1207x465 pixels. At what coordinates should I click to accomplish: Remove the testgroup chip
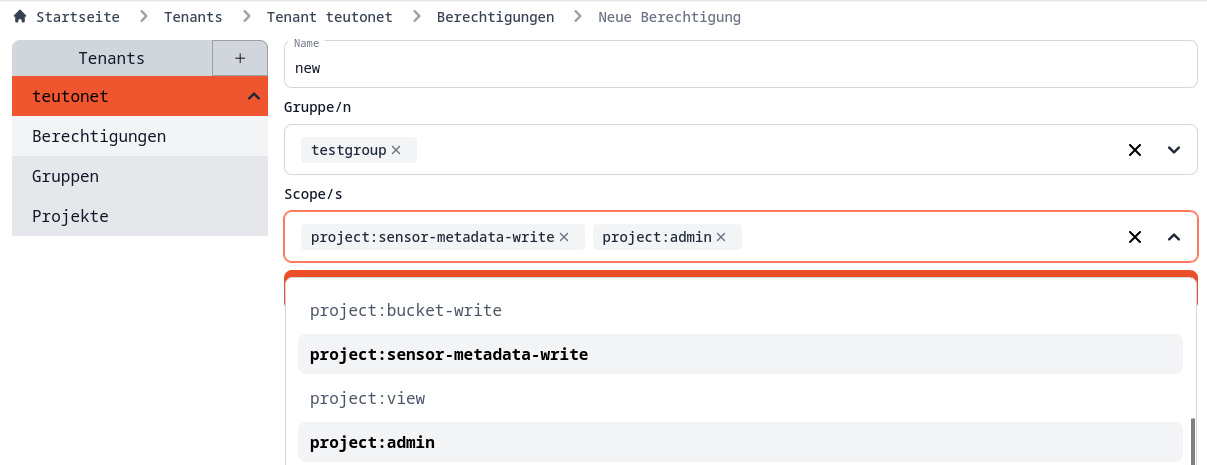(x=396, y=150)
